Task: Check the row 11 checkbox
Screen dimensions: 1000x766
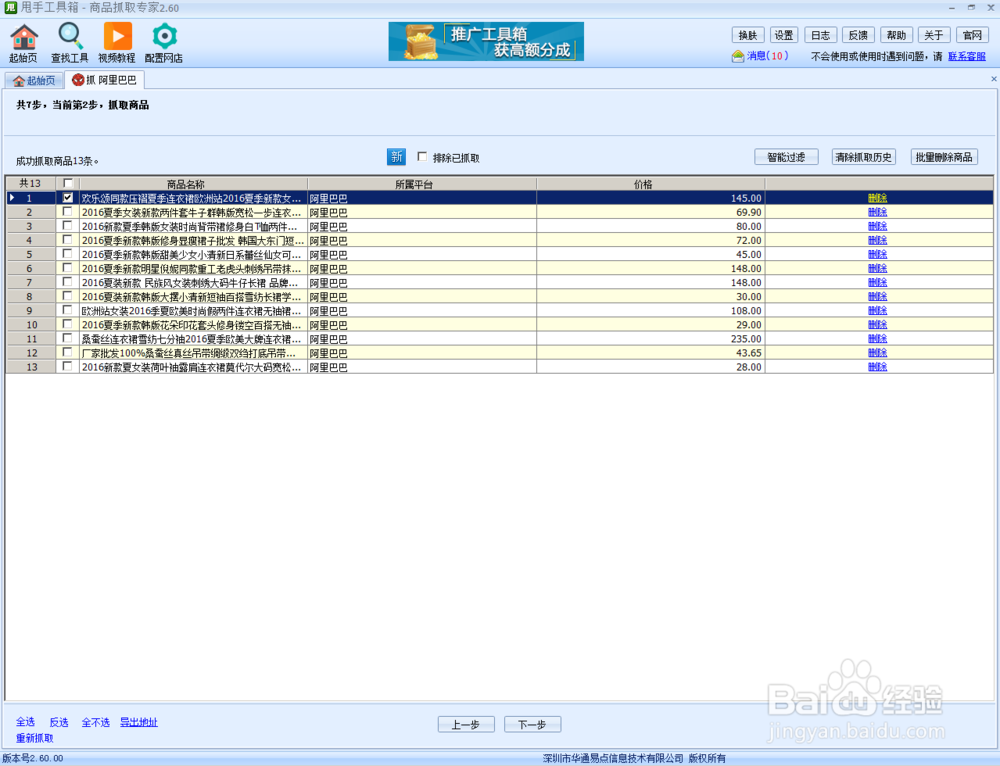Action: click(68, 338)
